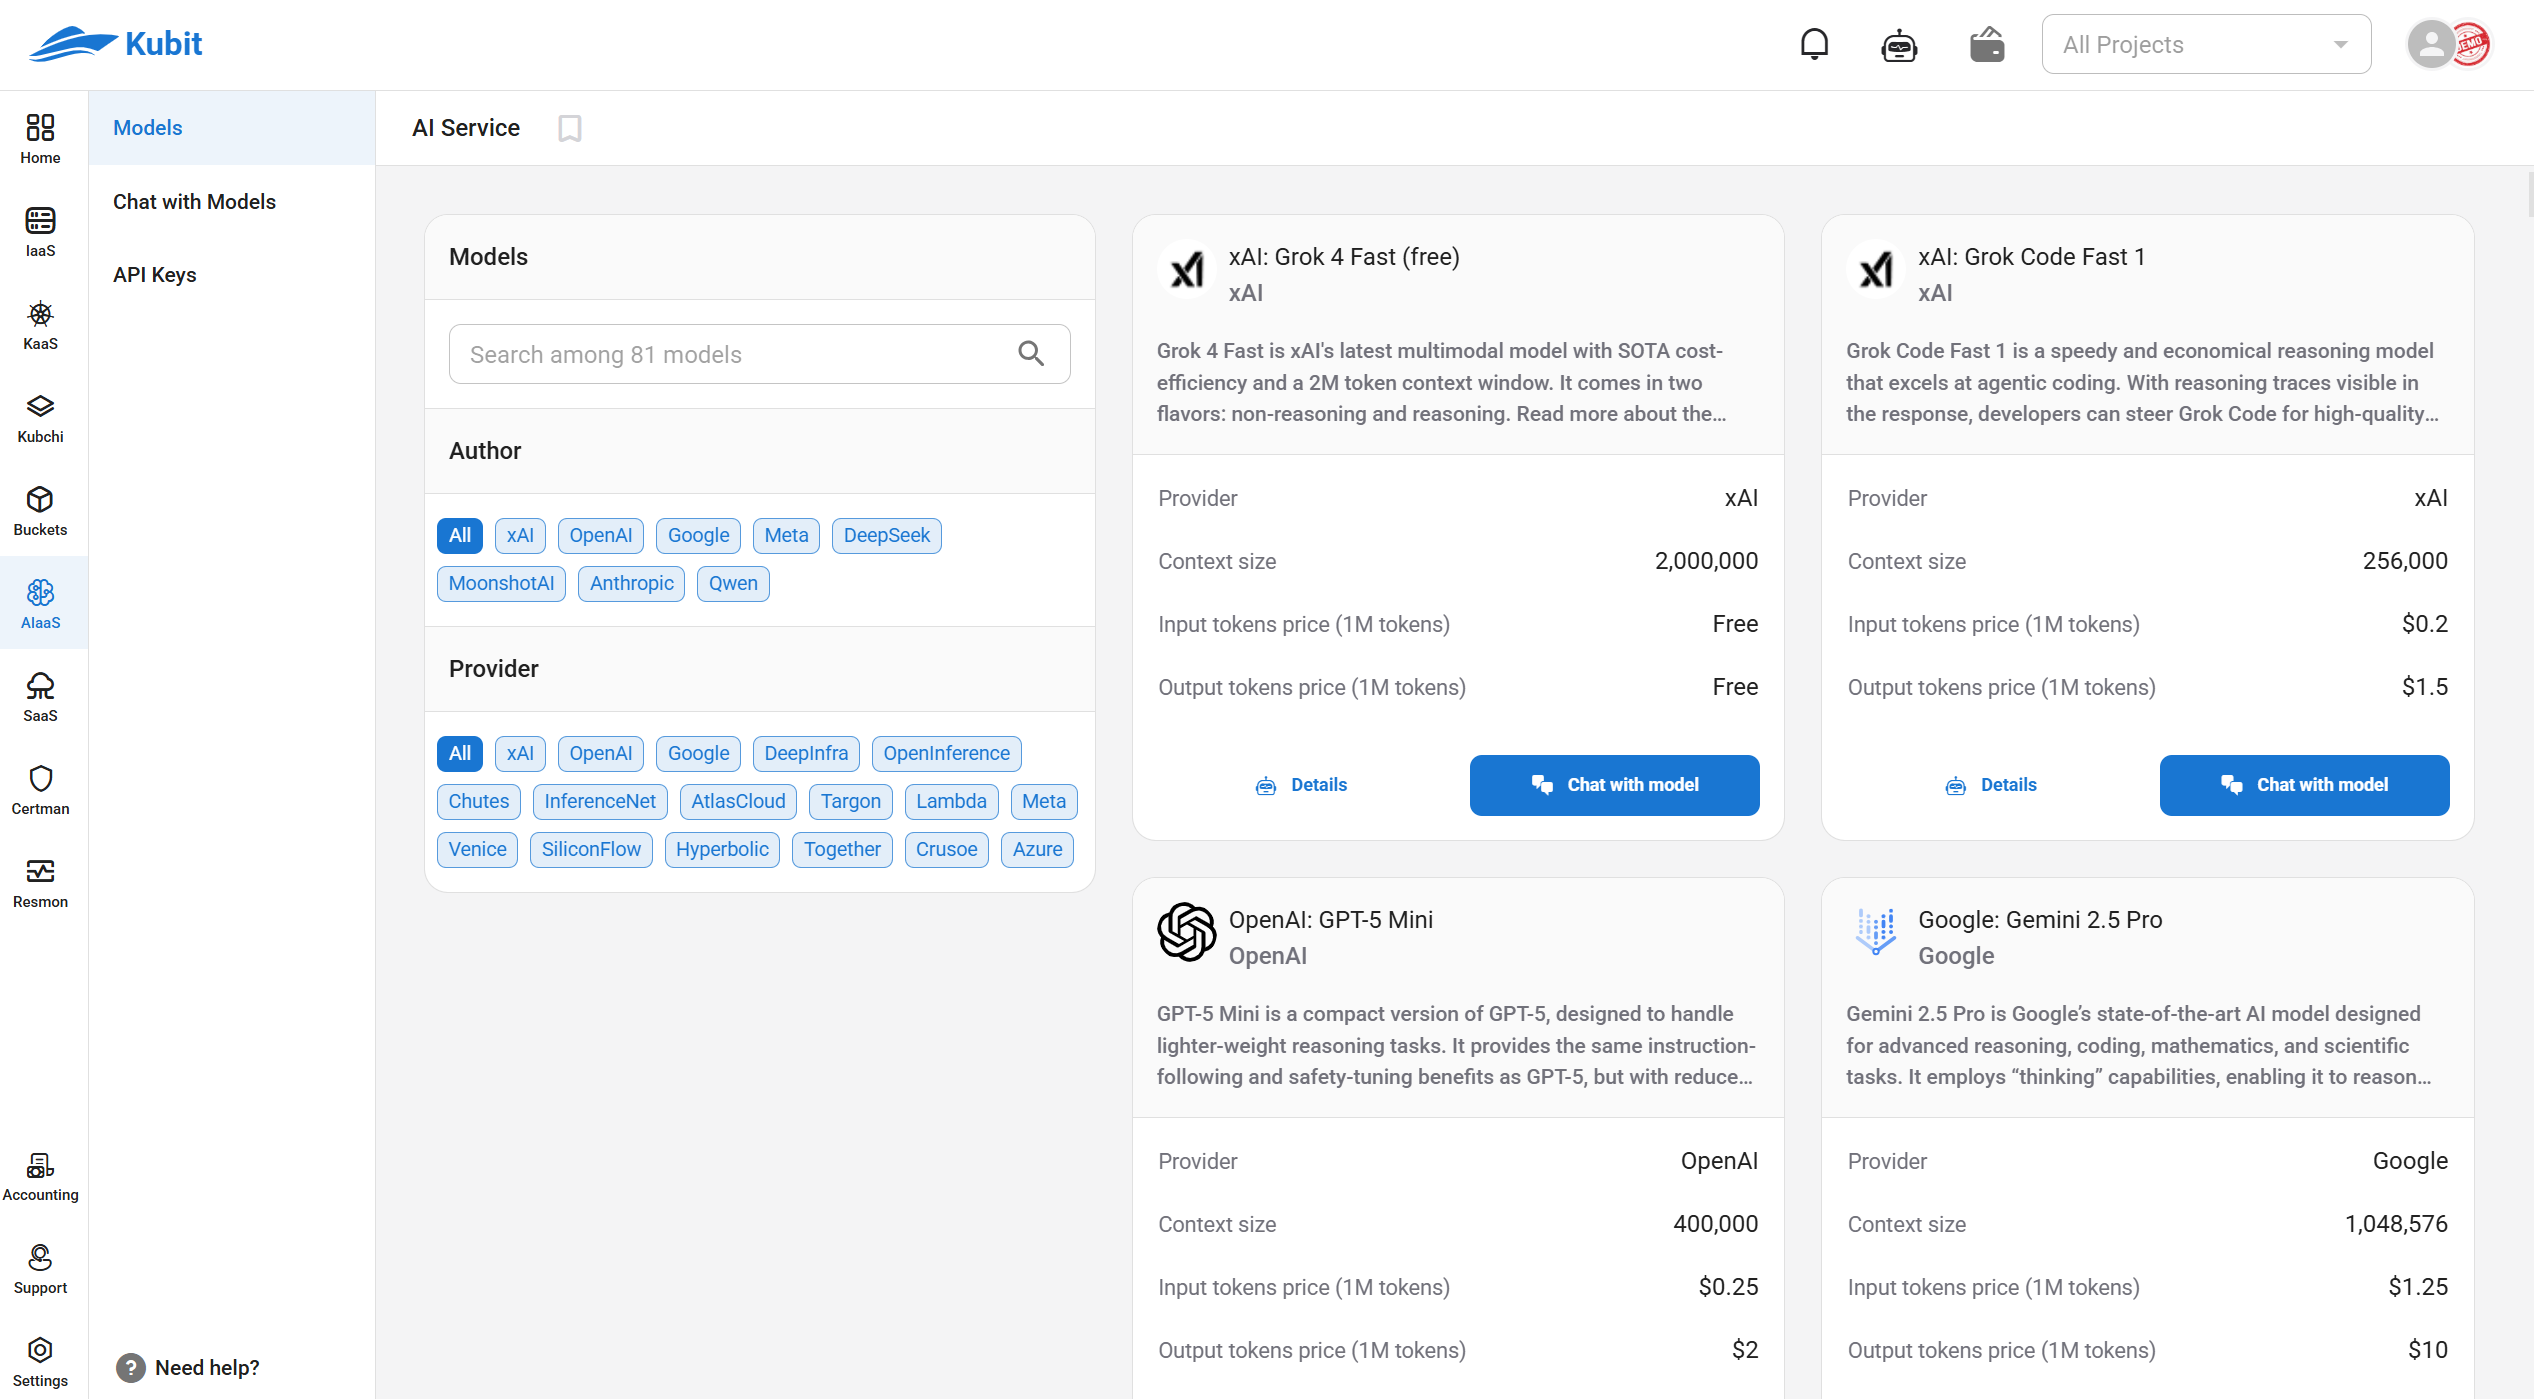The image size is (2534, 1399).
Task: Filter Provider by InferenceNet
Action: pyautogui.click(x=600, y=802)
